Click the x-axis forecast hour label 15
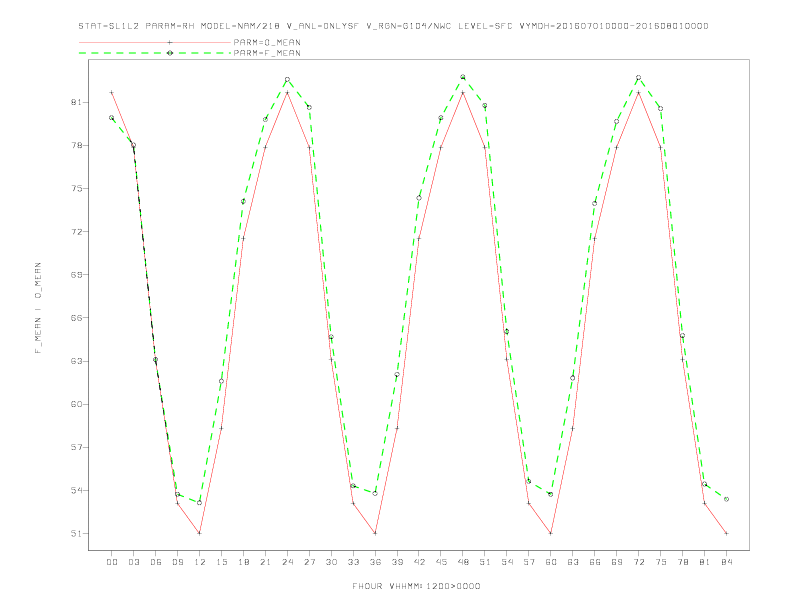This screenshot has height=612, width=792. tap(221, 562)
